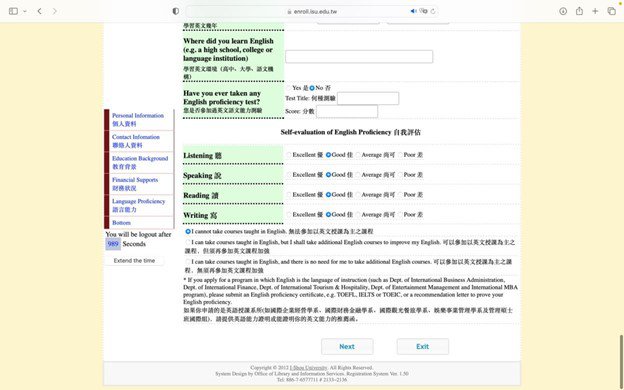Choose Average for Listening
This screenshot has width=624, height=390.
point(358,155)
